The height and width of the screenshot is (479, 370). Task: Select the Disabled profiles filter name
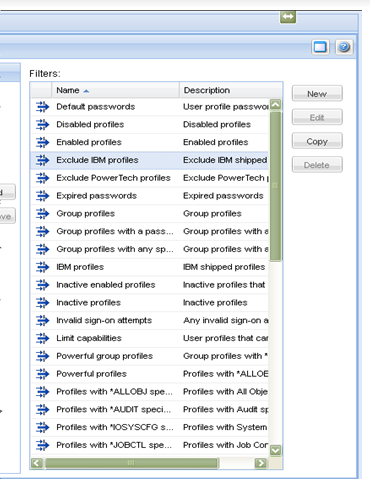pyautogui.click(x=90, y=124)
